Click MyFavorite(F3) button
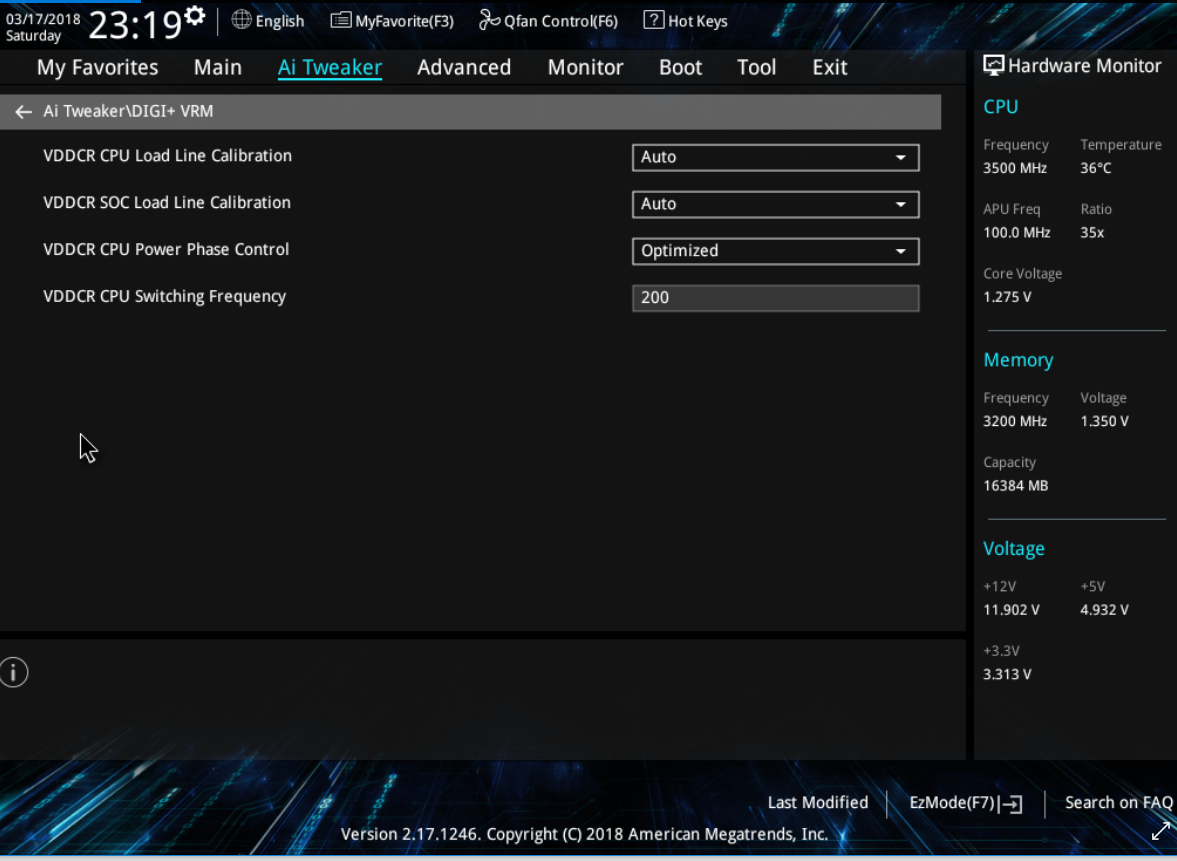 (x=393, y=21)
